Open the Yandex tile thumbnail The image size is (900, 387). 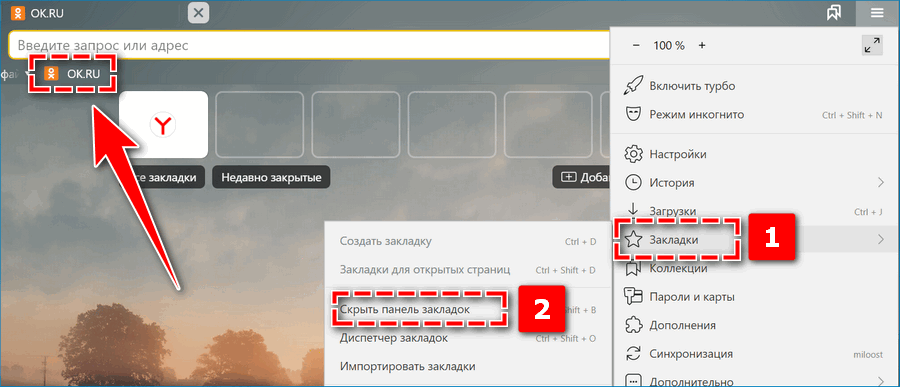click(164, 124)
